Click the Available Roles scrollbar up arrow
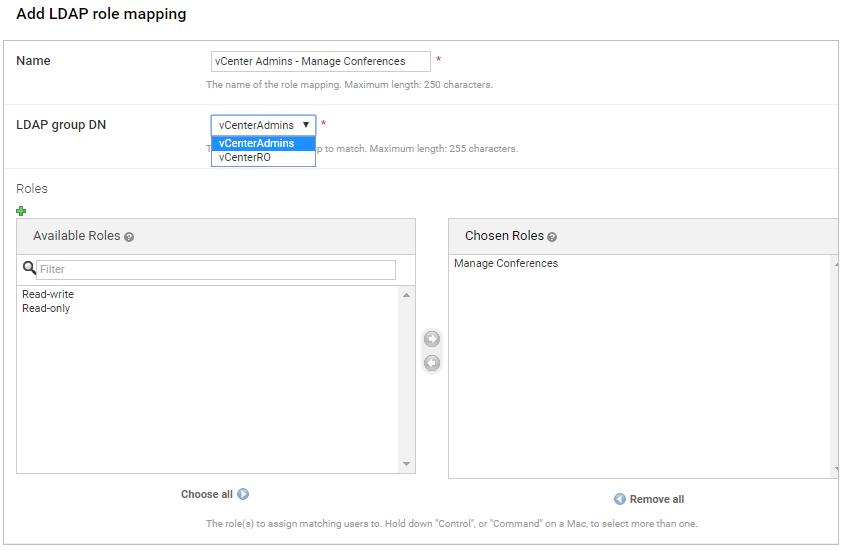The width and height of the screenshot is (844, 550). click(x=406, y=295)
